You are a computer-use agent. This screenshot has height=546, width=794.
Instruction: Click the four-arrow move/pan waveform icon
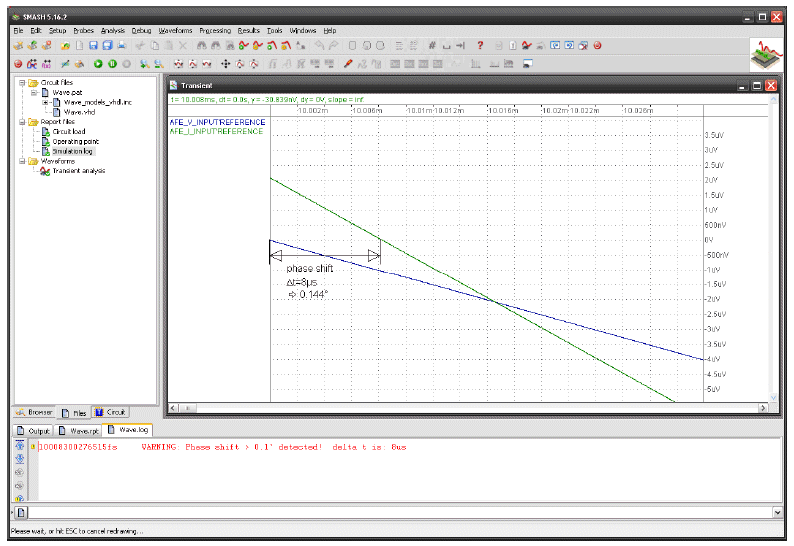(x=225, y=64)
